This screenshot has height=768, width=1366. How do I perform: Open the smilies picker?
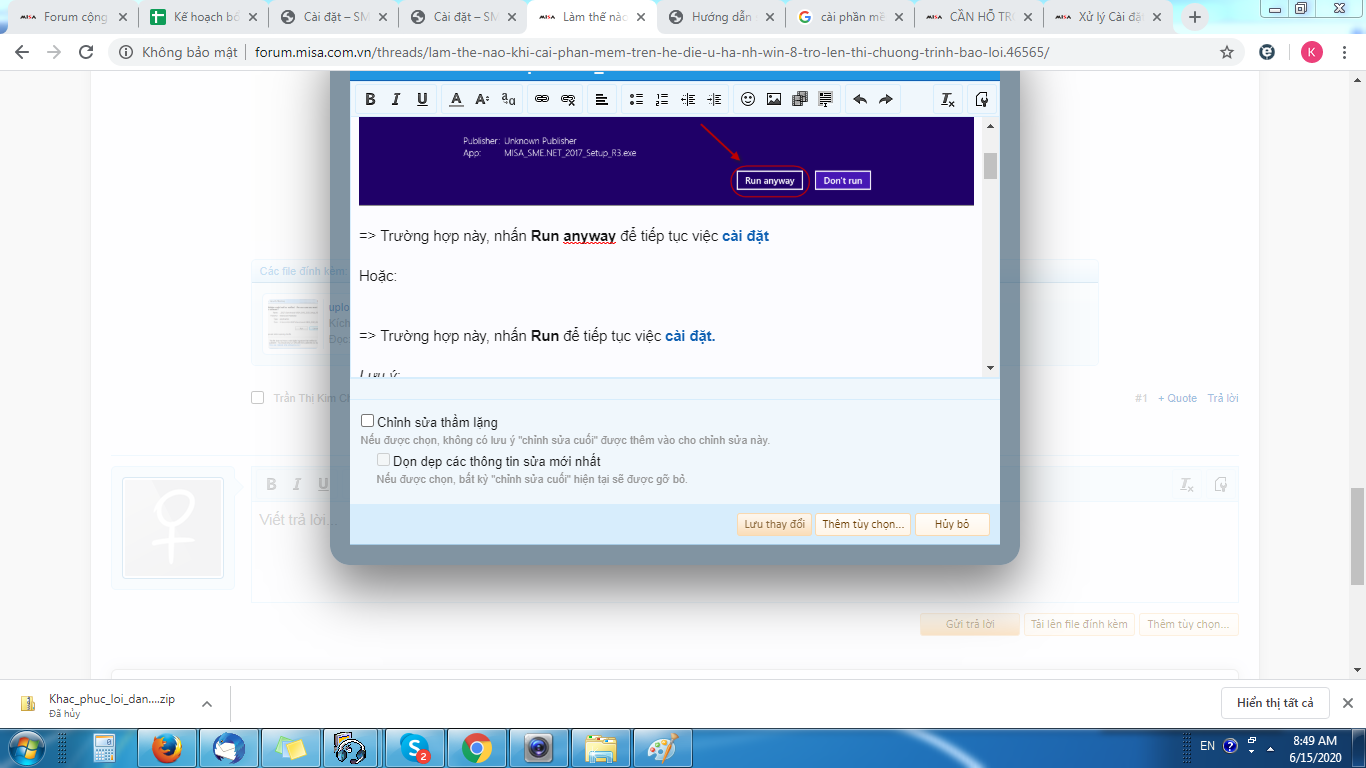748,99
